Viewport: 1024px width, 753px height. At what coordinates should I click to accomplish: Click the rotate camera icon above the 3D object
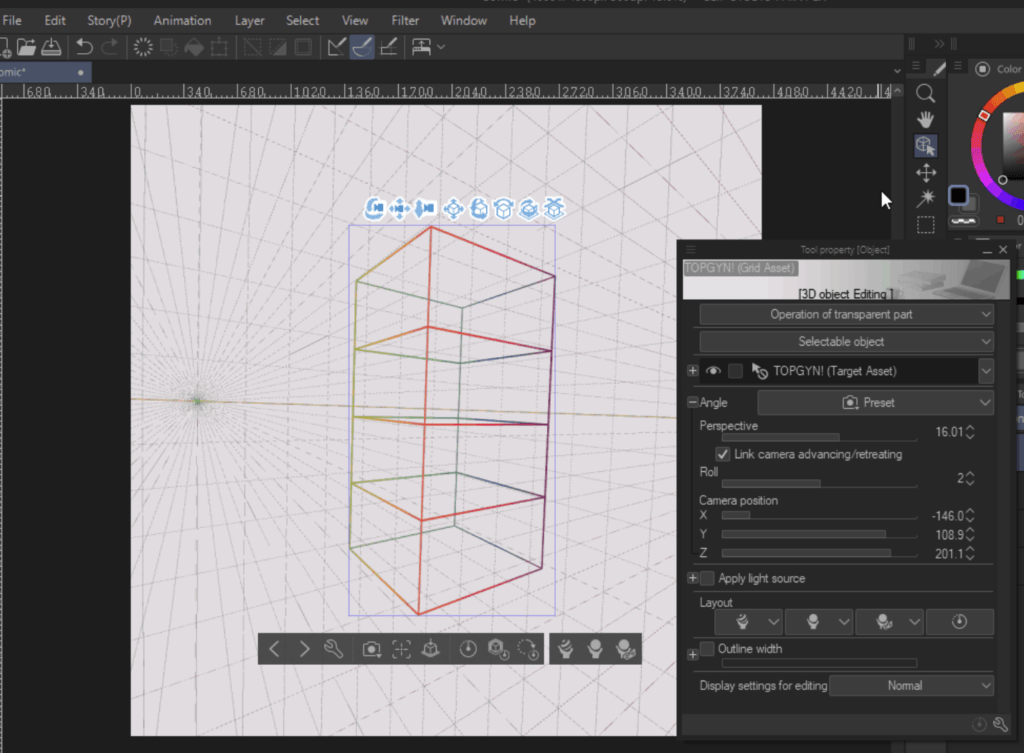[x=375, y=208]
